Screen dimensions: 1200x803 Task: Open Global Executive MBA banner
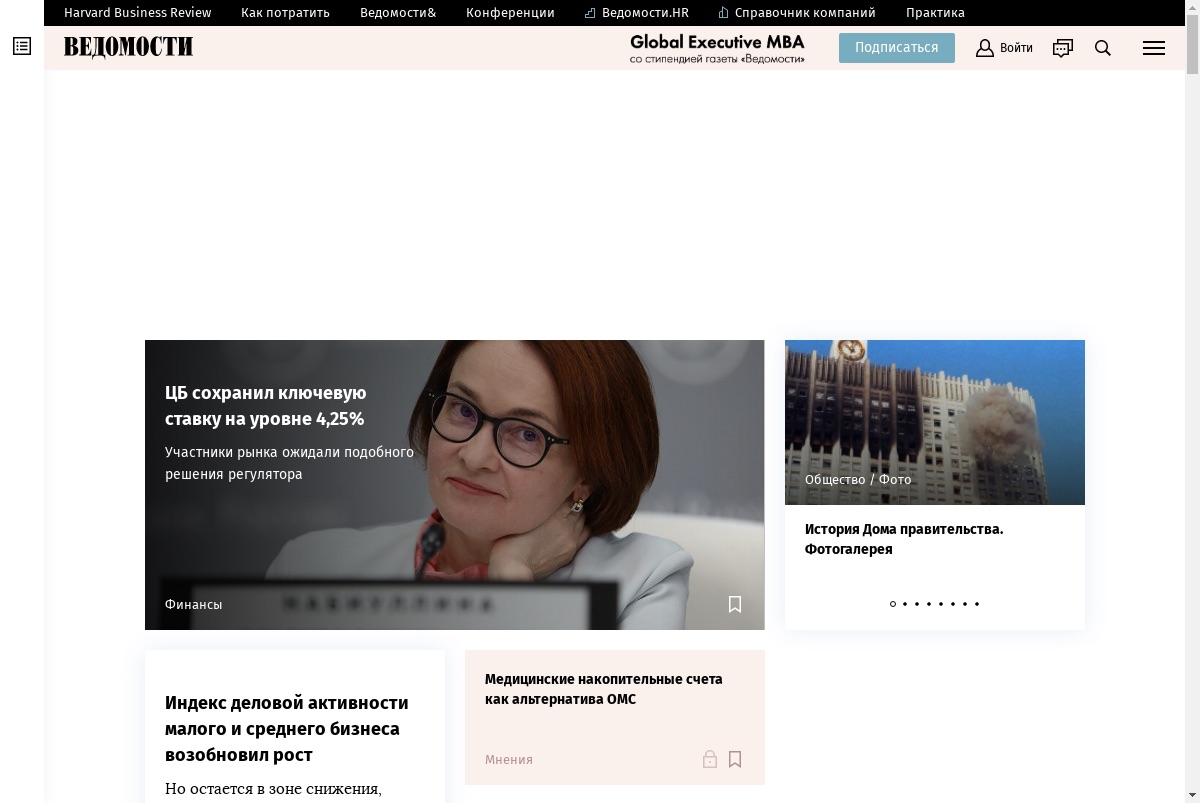coord(717,48)
